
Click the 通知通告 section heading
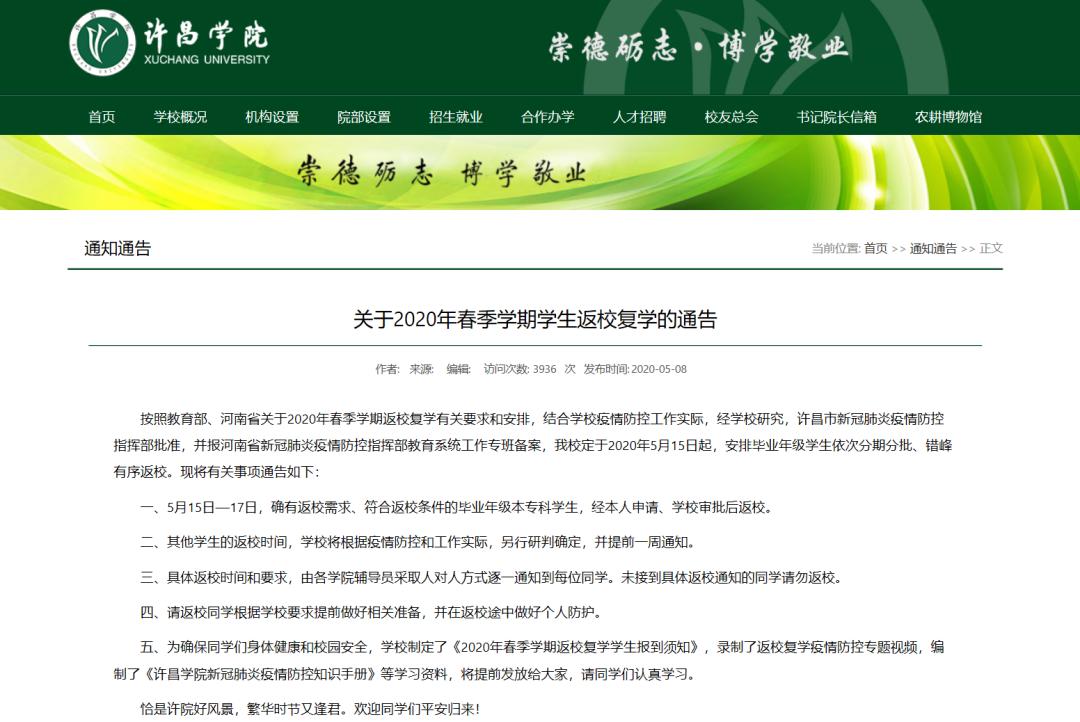(x=117, y=248)
